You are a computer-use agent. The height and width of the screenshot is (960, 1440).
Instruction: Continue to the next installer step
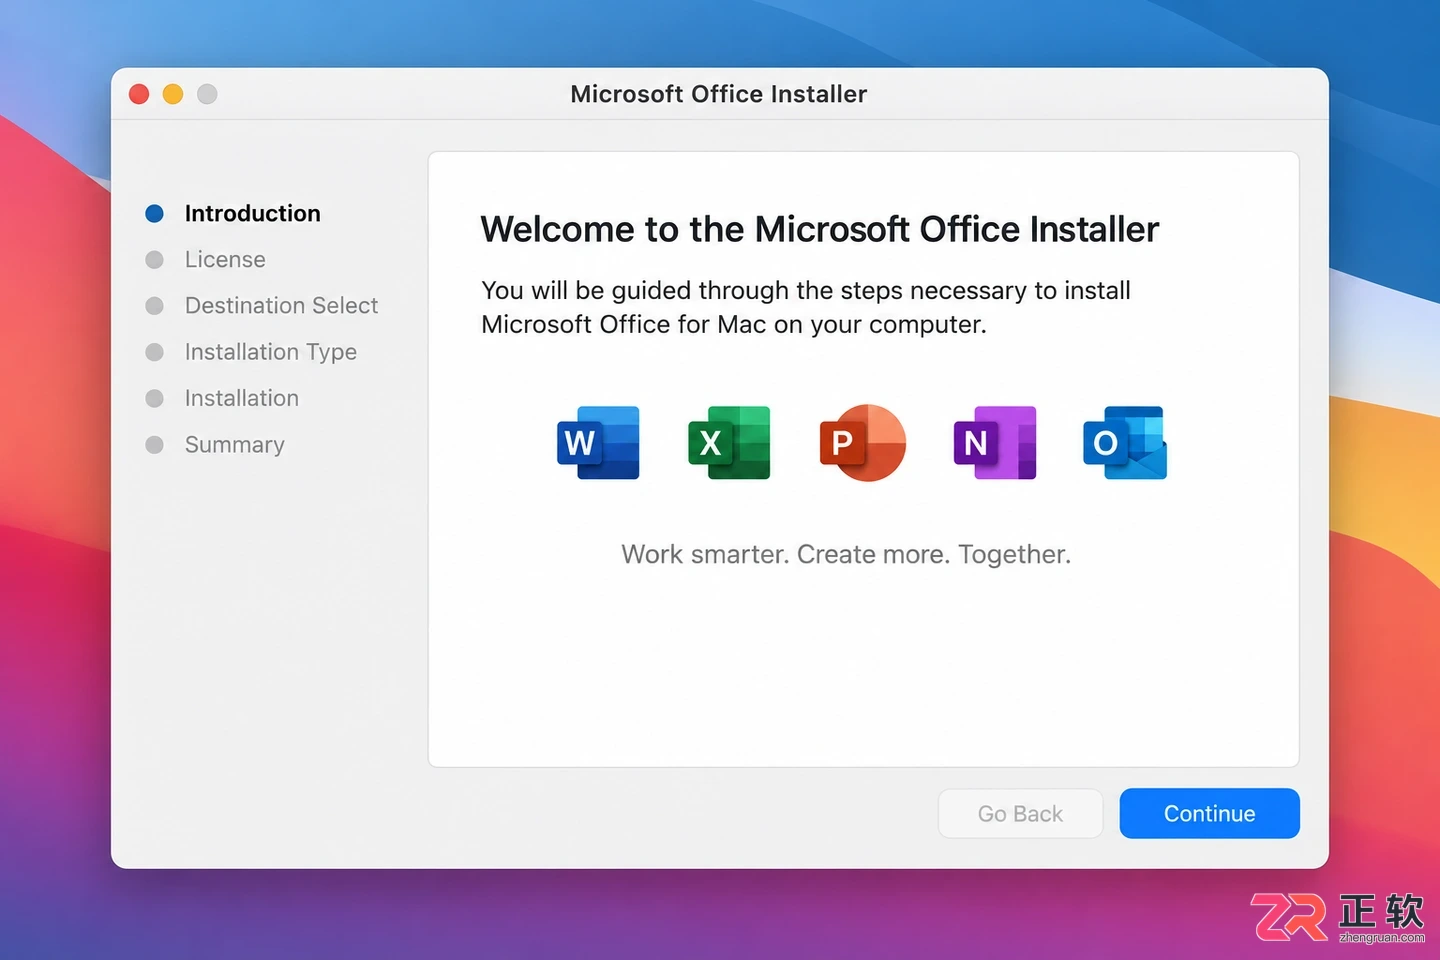(x=1209, y=814)
